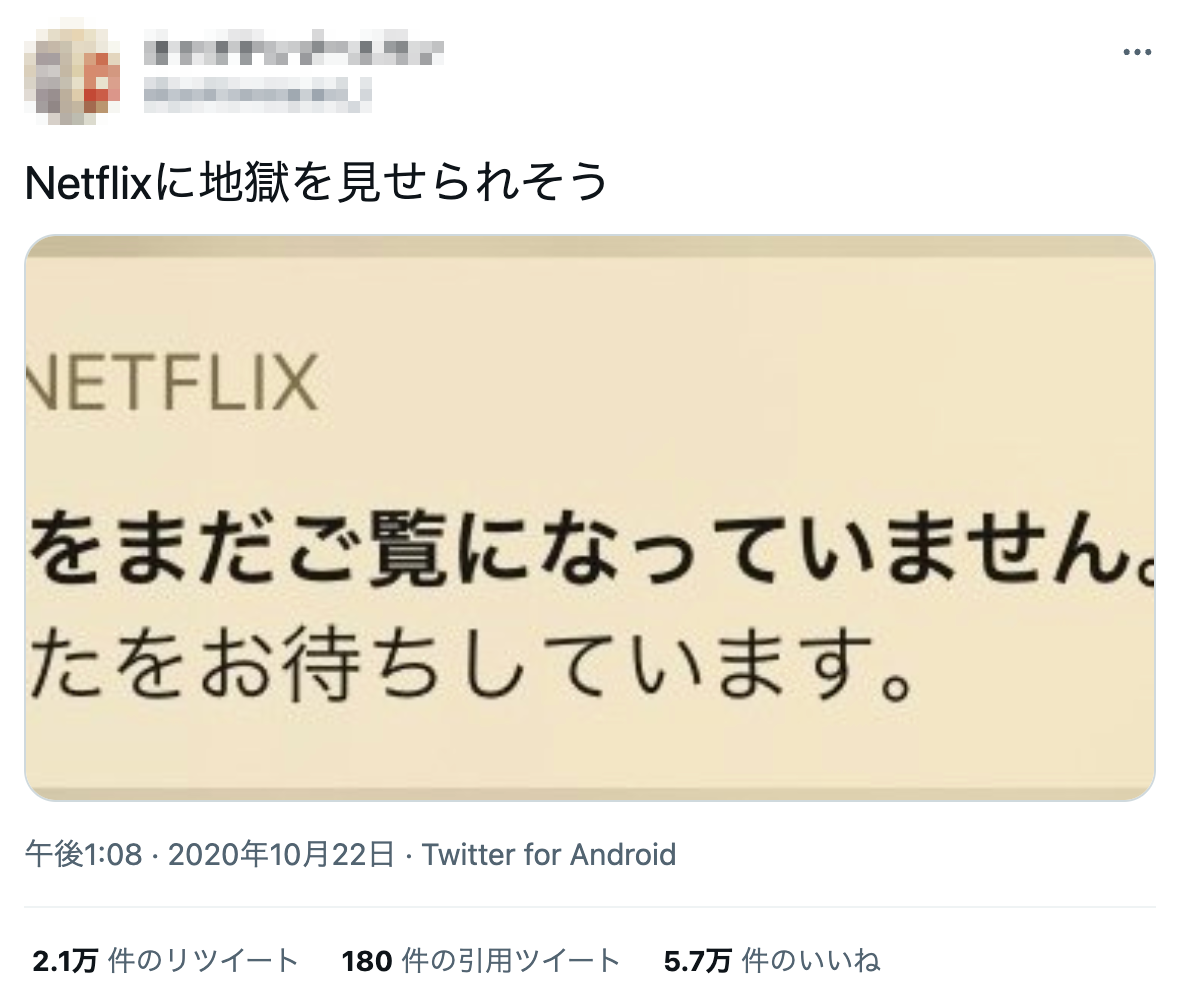Viewport: 1180px width, 1000px height.
Task: View the 180 quote tweets count
Action: [365, 961]
